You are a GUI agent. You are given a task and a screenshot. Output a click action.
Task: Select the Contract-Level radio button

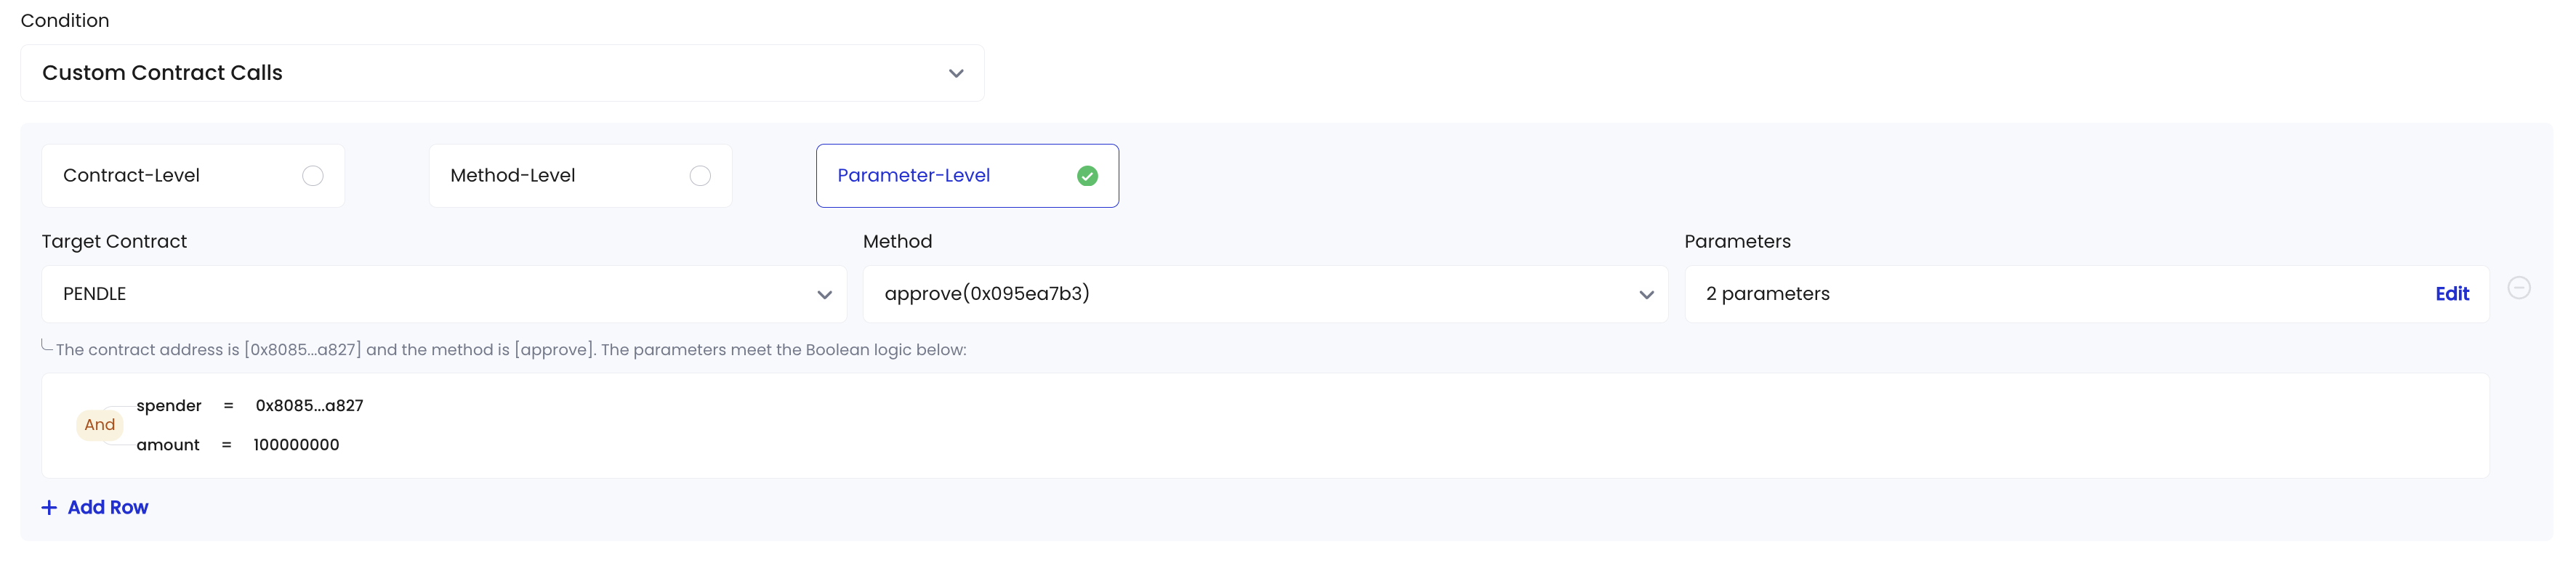pos(313,176)
